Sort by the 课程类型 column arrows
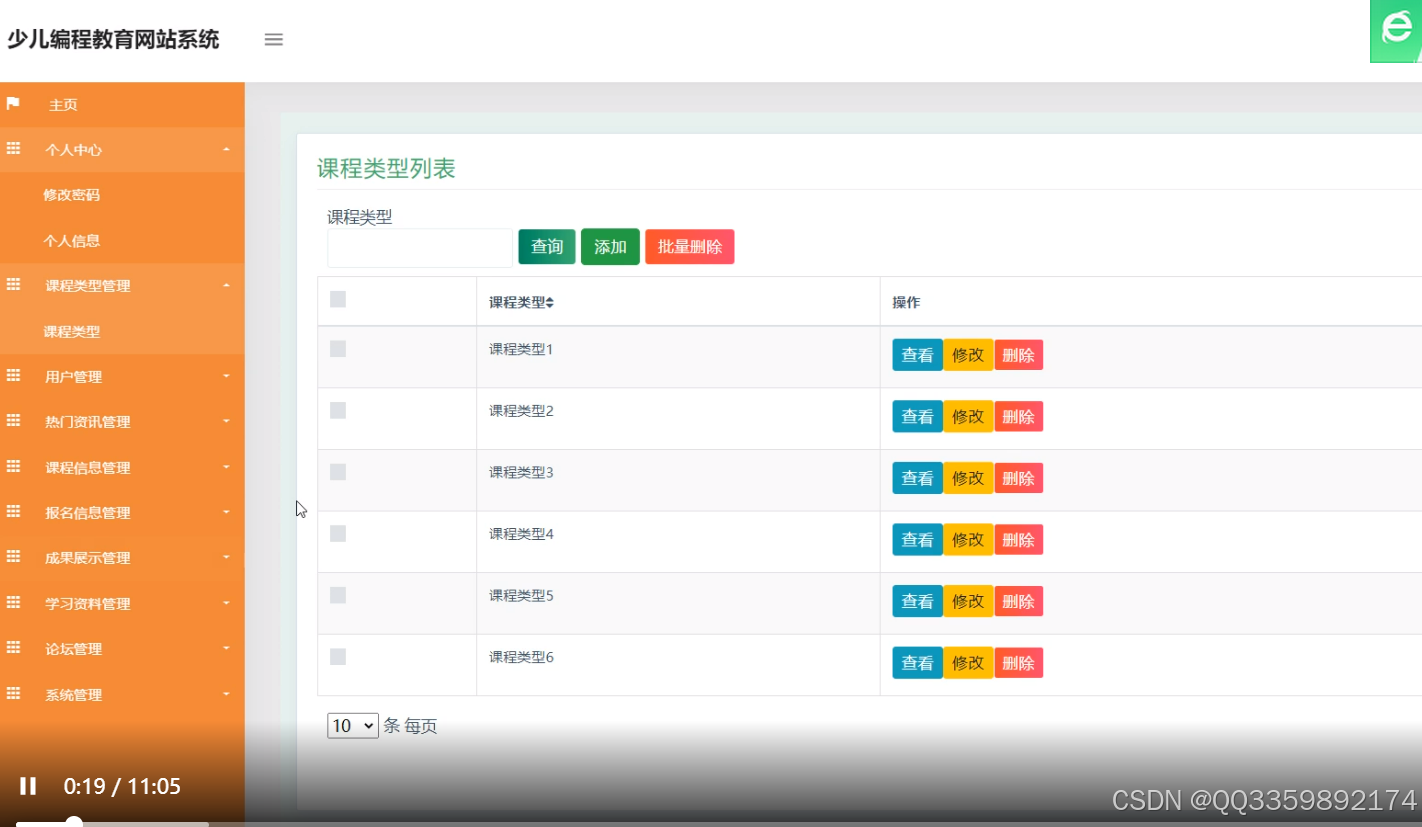 (x=549, y=302)
